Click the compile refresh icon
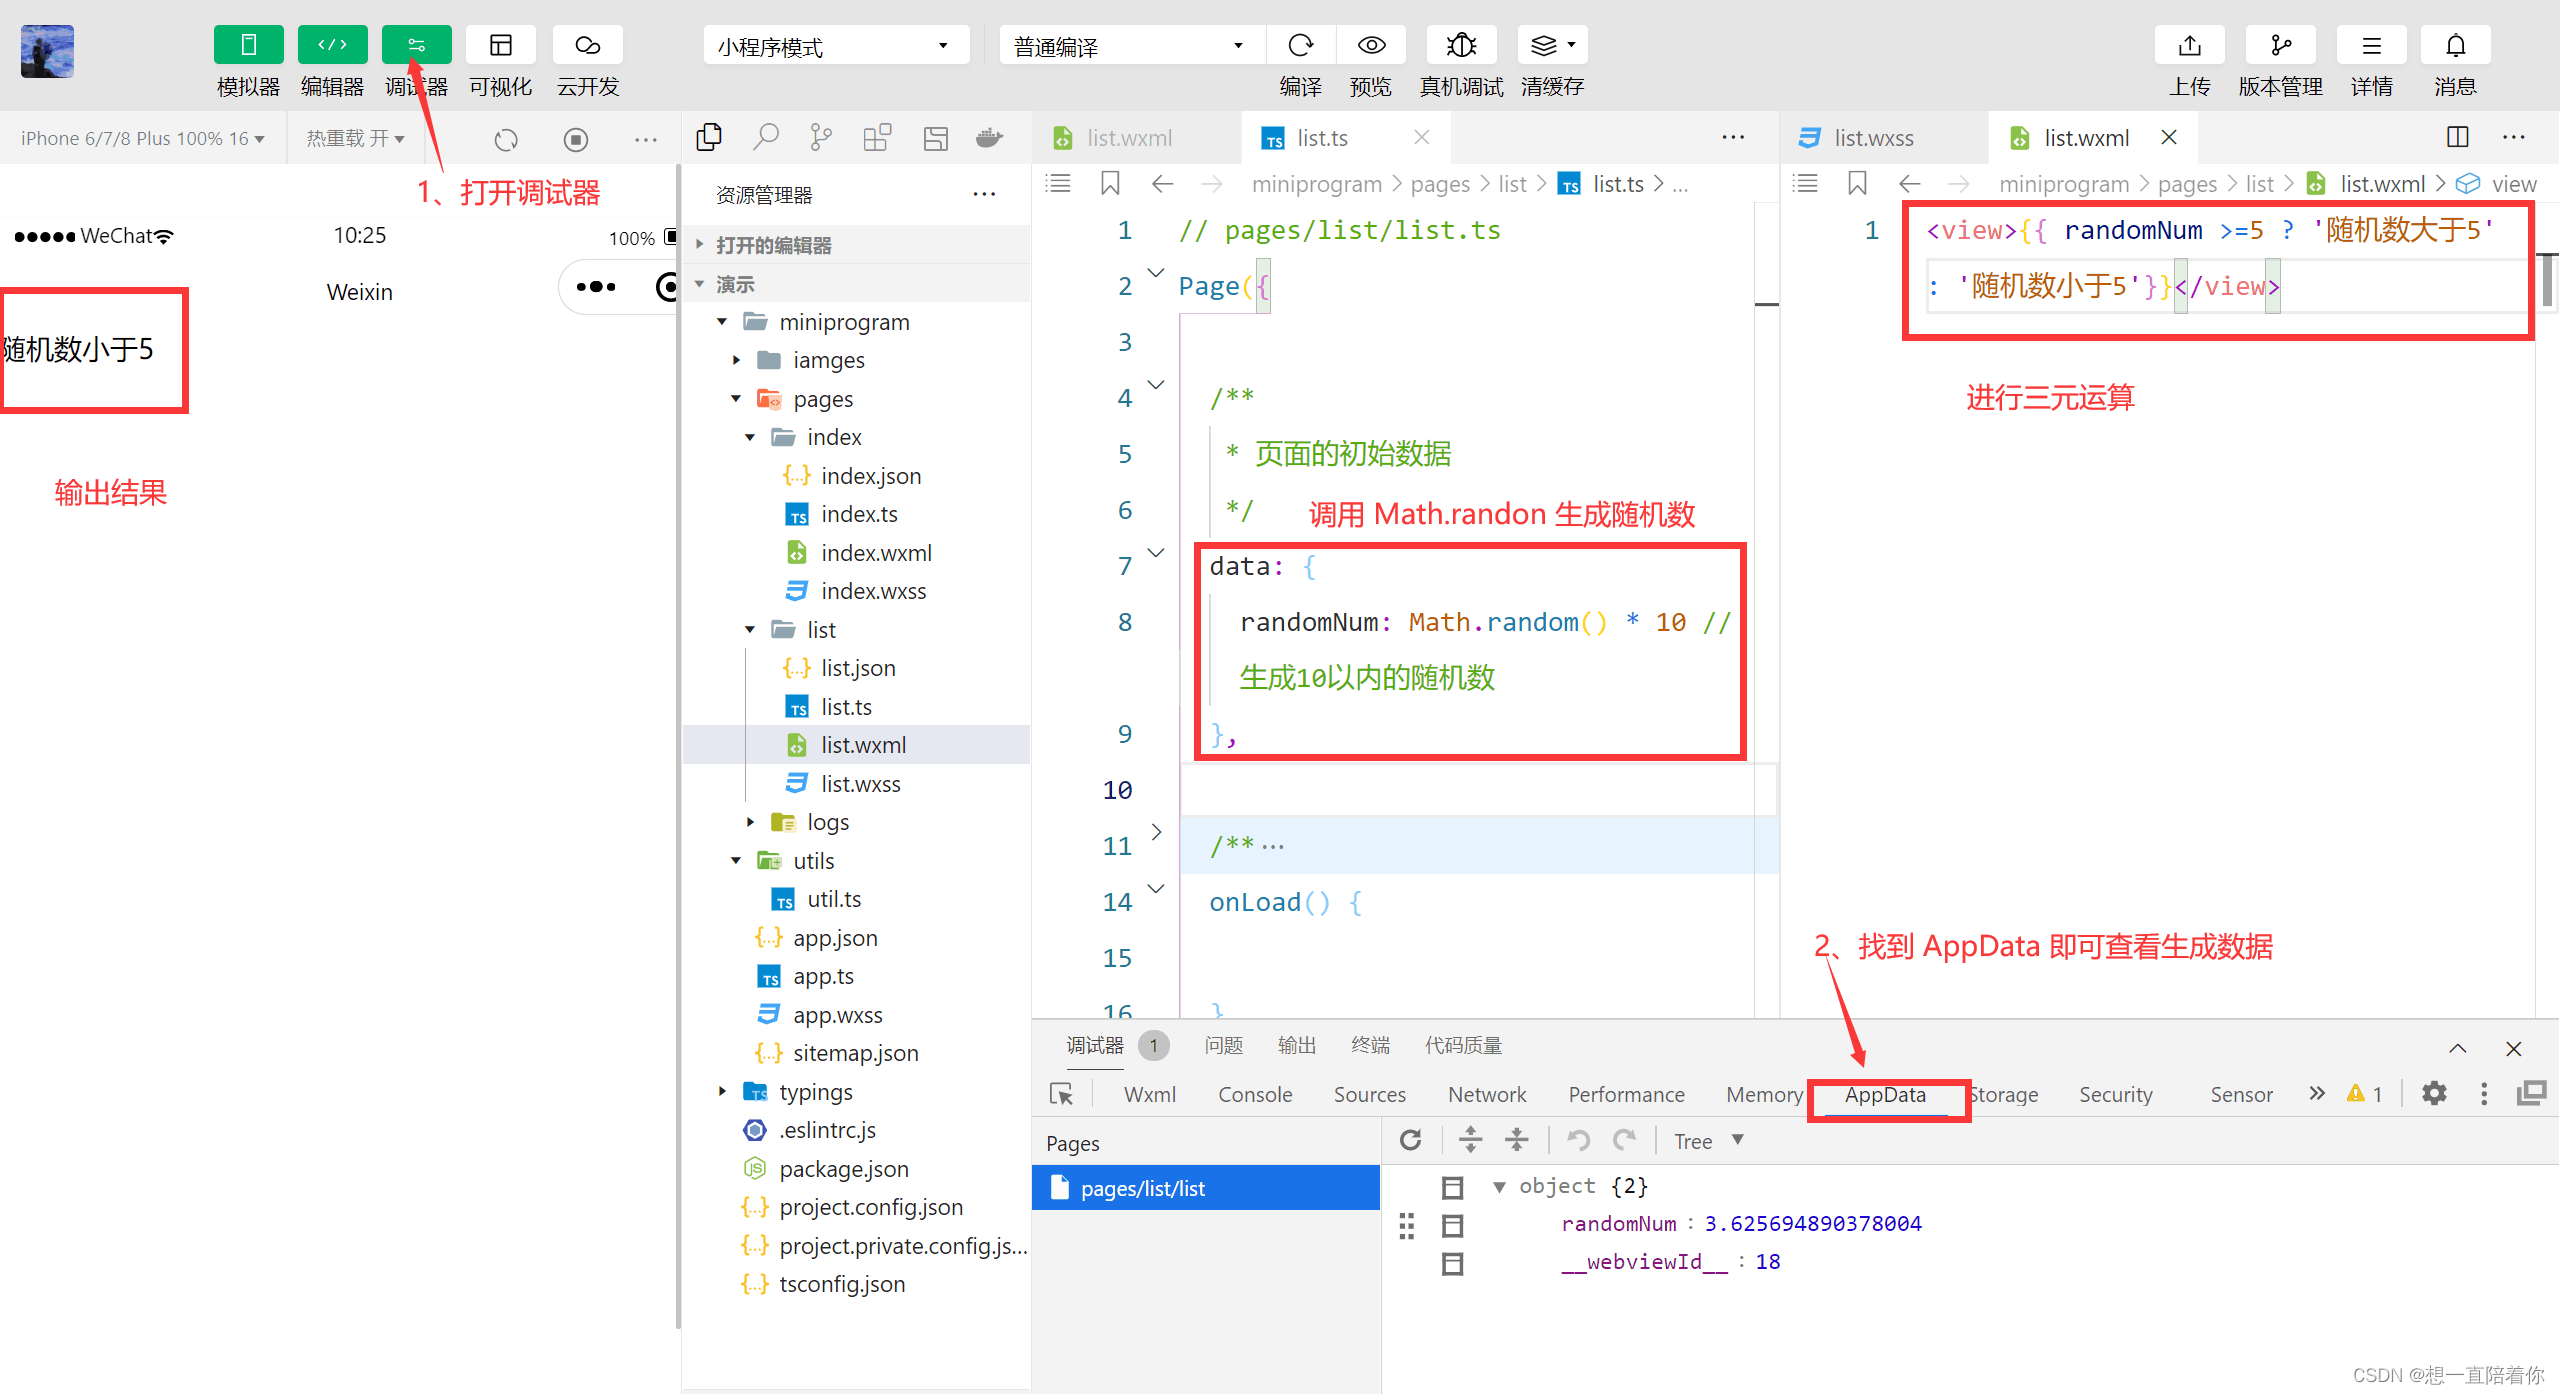Screen dimensions: 2560x1394 click(1300, 45)
